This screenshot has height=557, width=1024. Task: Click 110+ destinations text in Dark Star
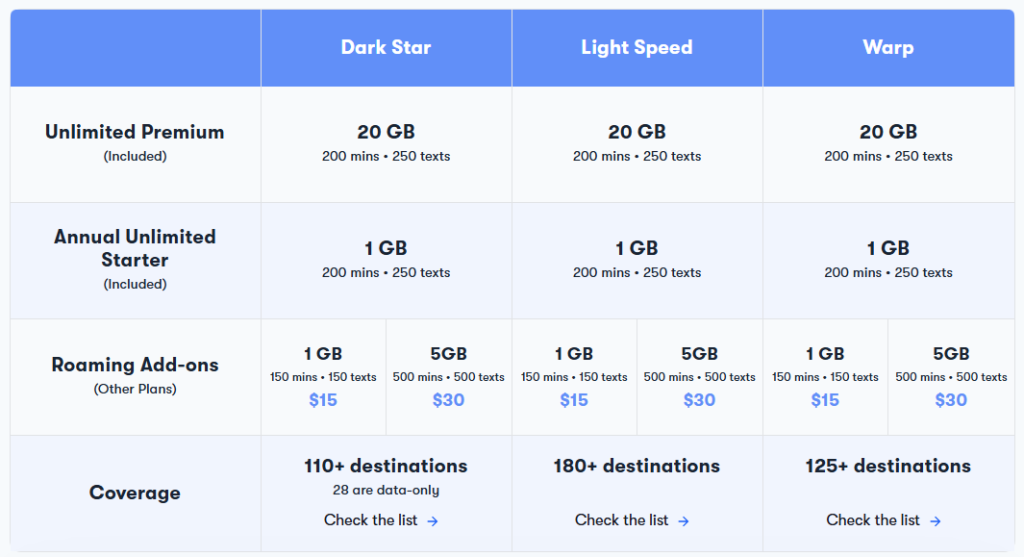click(386, 466)
